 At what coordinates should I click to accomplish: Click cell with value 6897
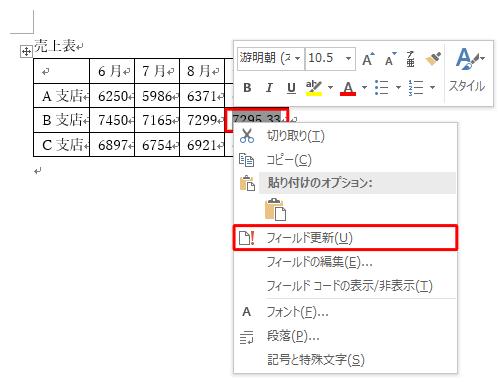[112, 145]
